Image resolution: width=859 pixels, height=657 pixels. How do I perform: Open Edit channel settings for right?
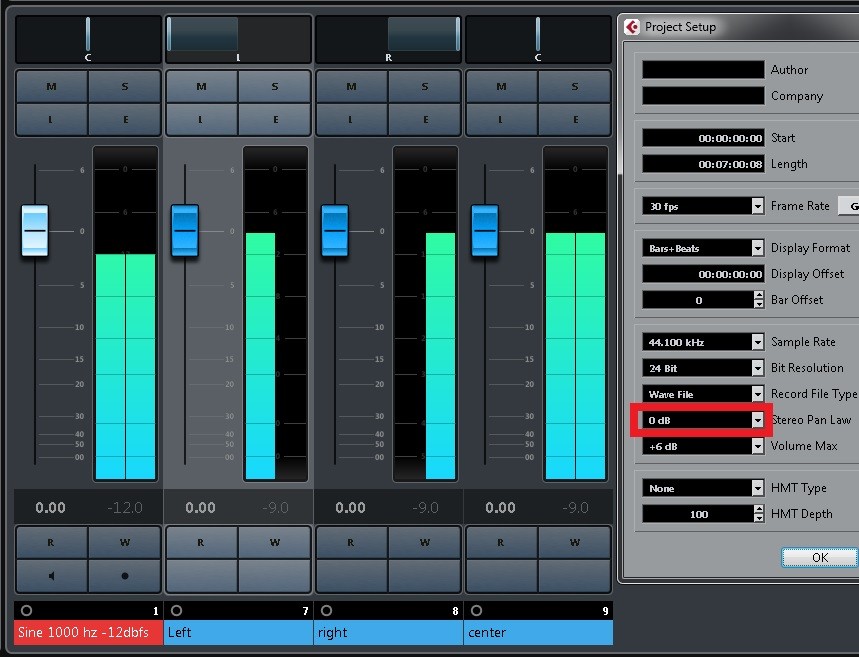point(425,119)
